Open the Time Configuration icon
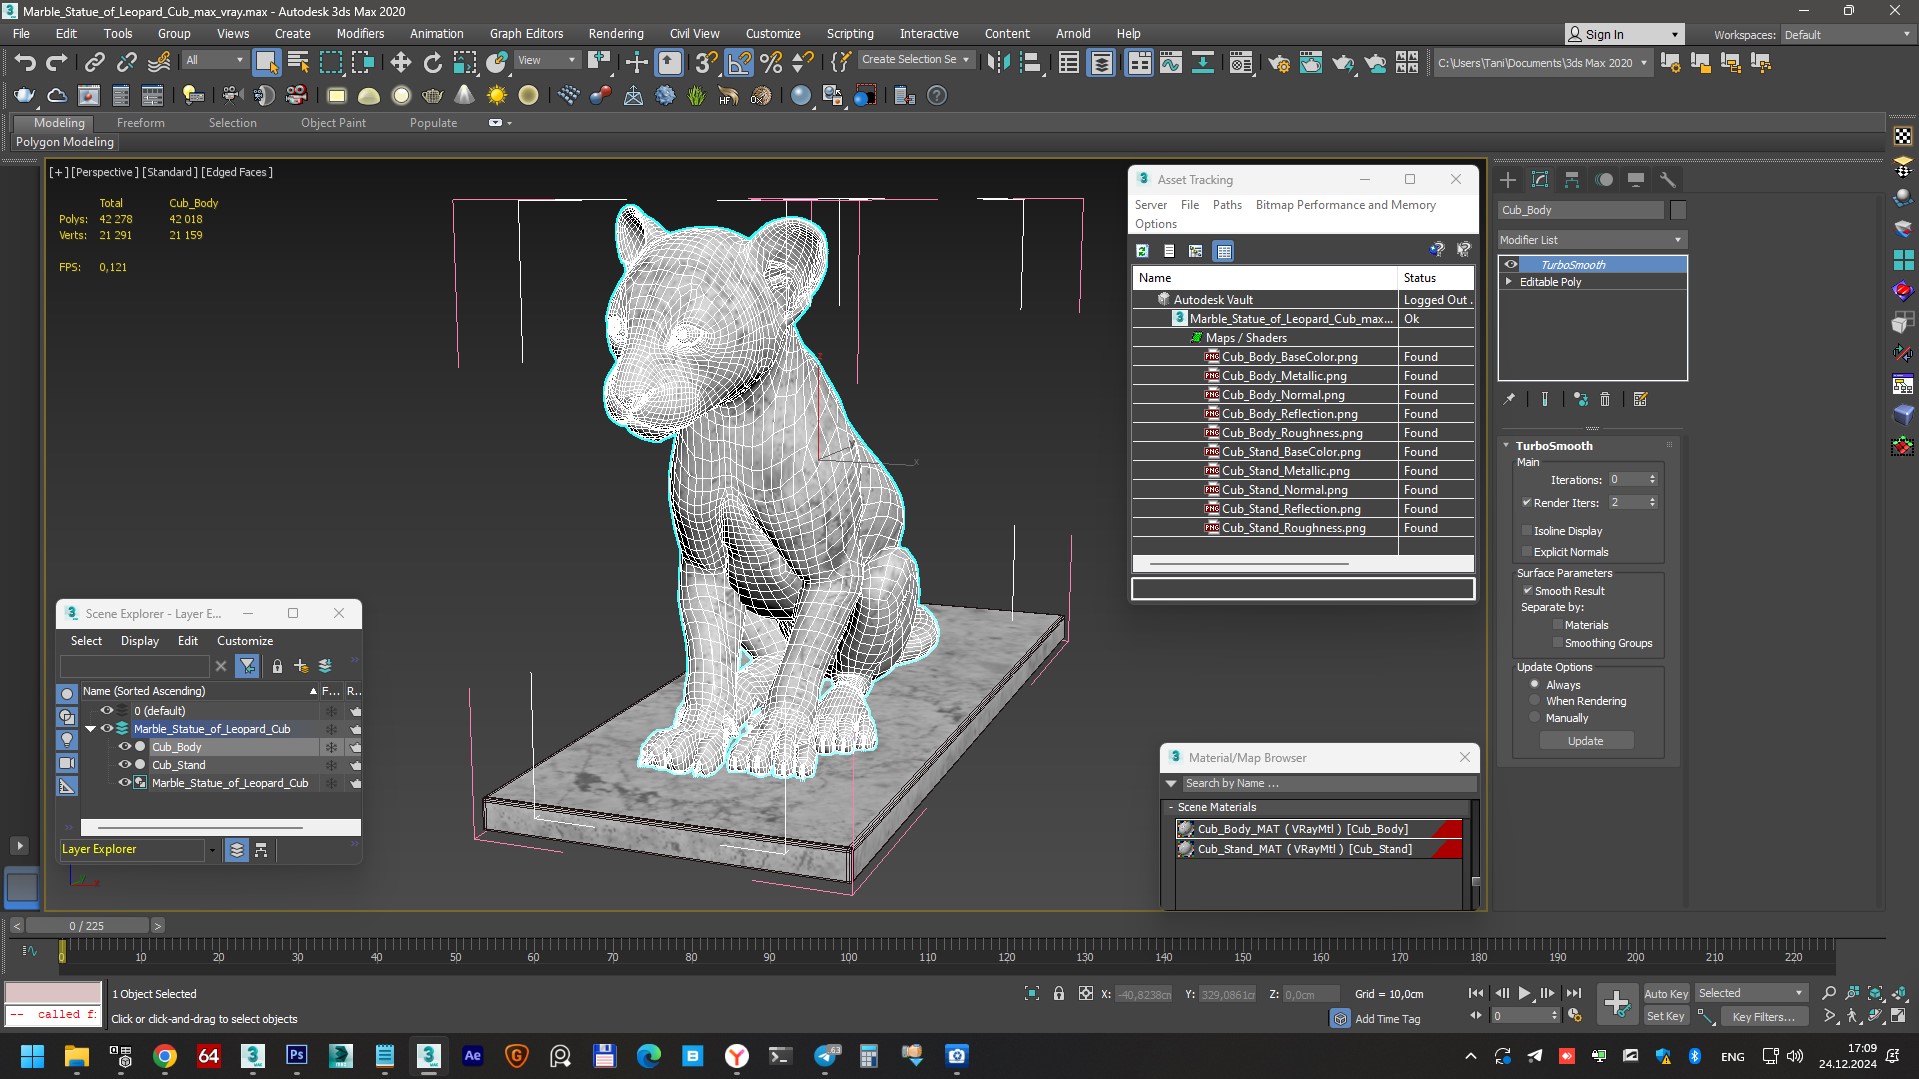Image resolution: width=1919 pixels, height=1079 pixels. (1574, 1016)
